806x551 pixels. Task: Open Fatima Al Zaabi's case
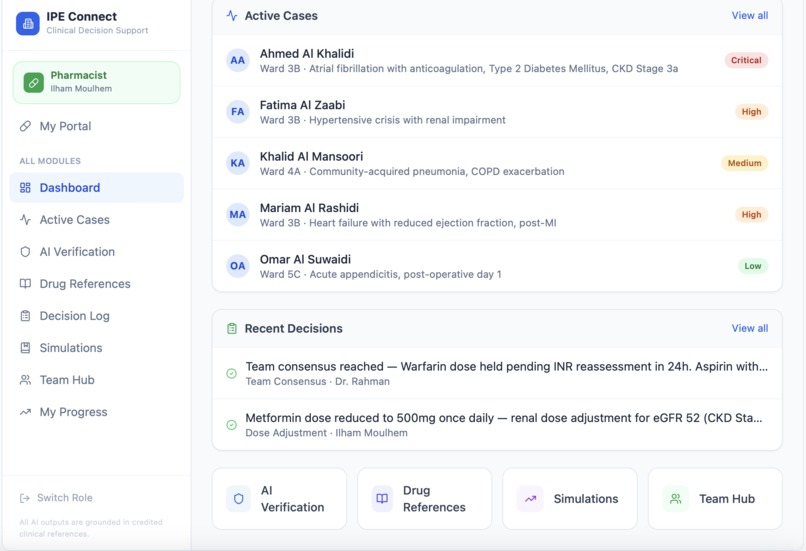pyautogui.click(x=497, y=112)
